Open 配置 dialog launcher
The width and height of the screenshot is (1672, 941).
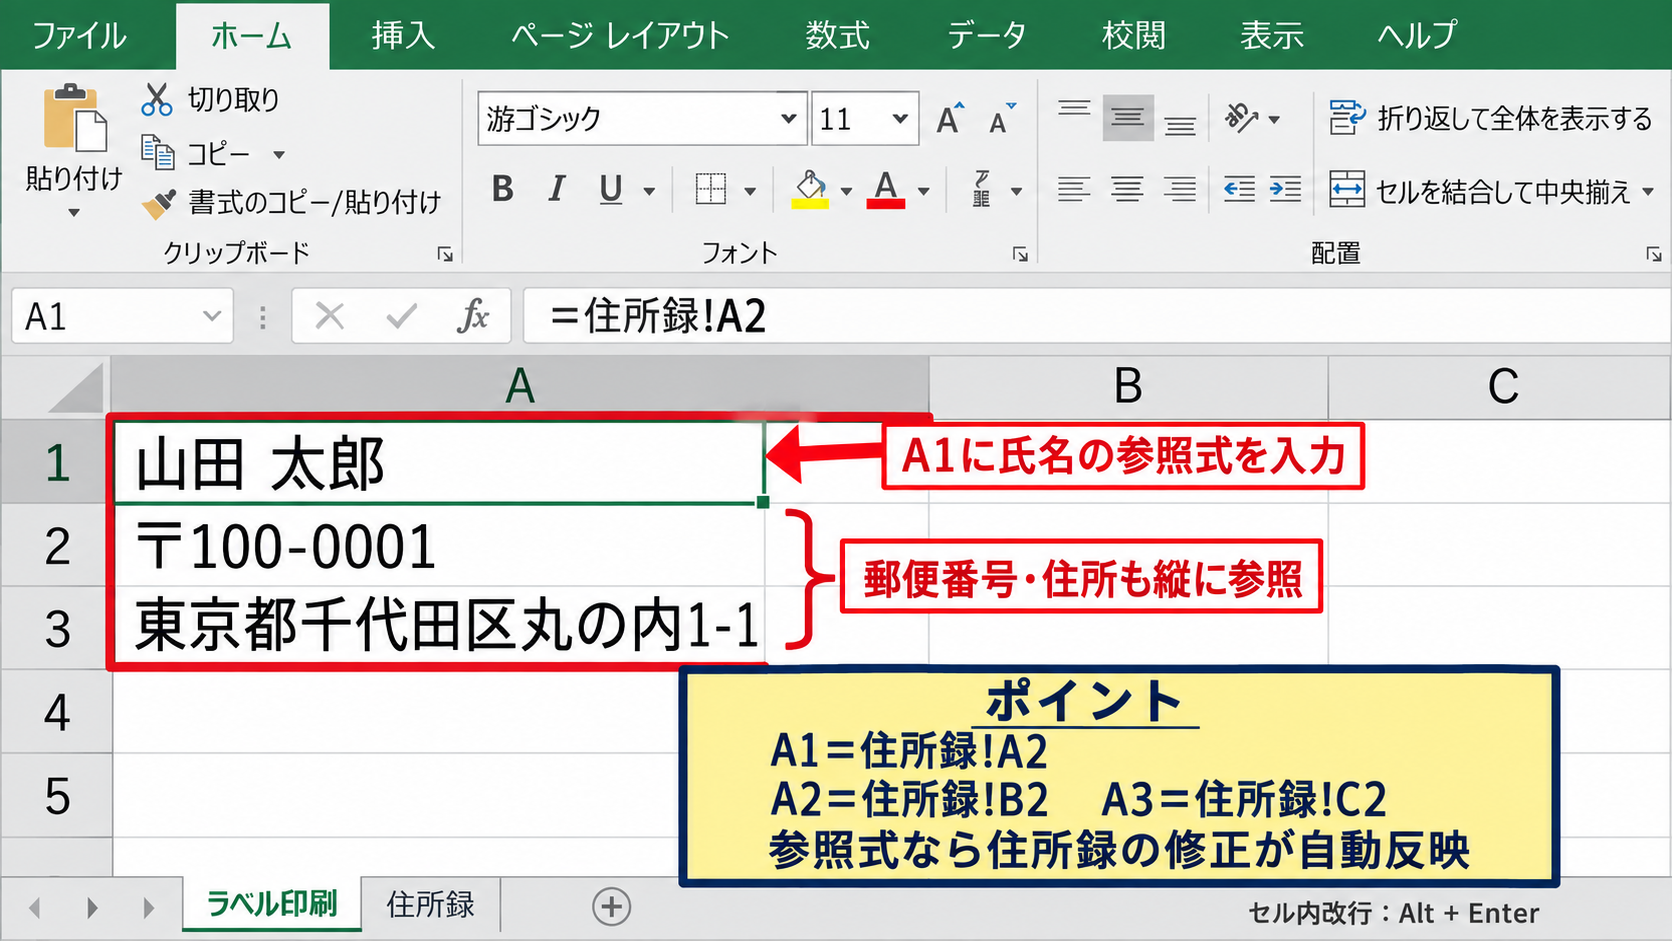1653,254
